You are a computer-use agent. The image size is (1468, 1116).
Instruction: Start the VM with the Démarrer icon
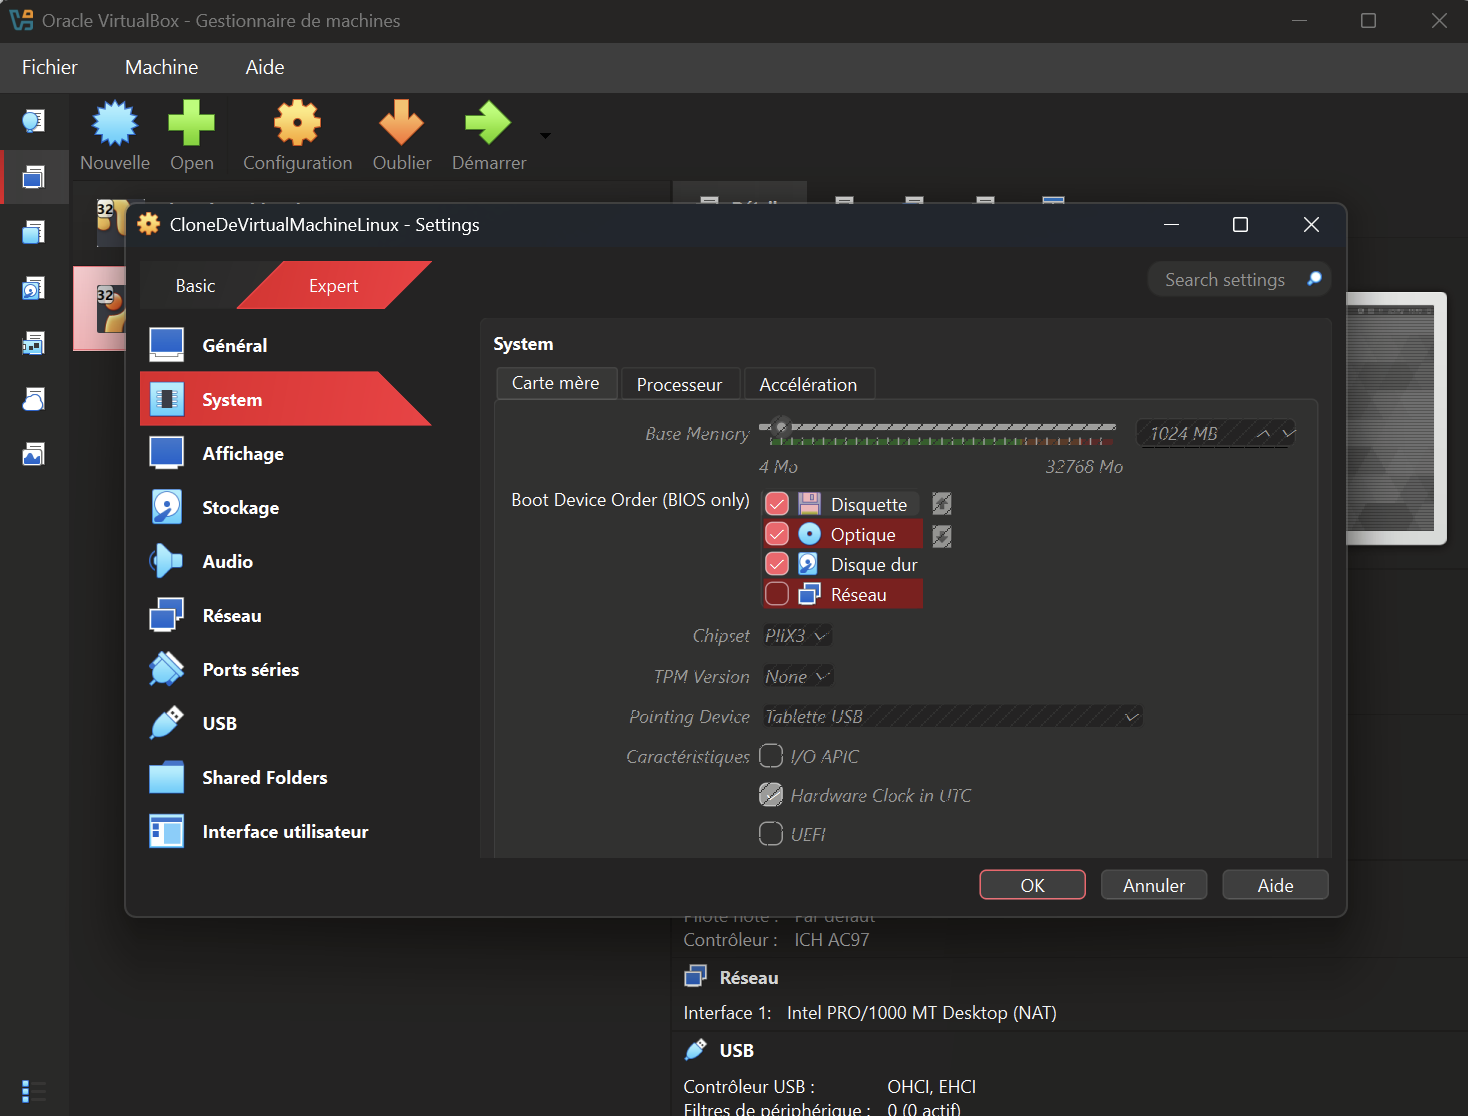point(488,123)
